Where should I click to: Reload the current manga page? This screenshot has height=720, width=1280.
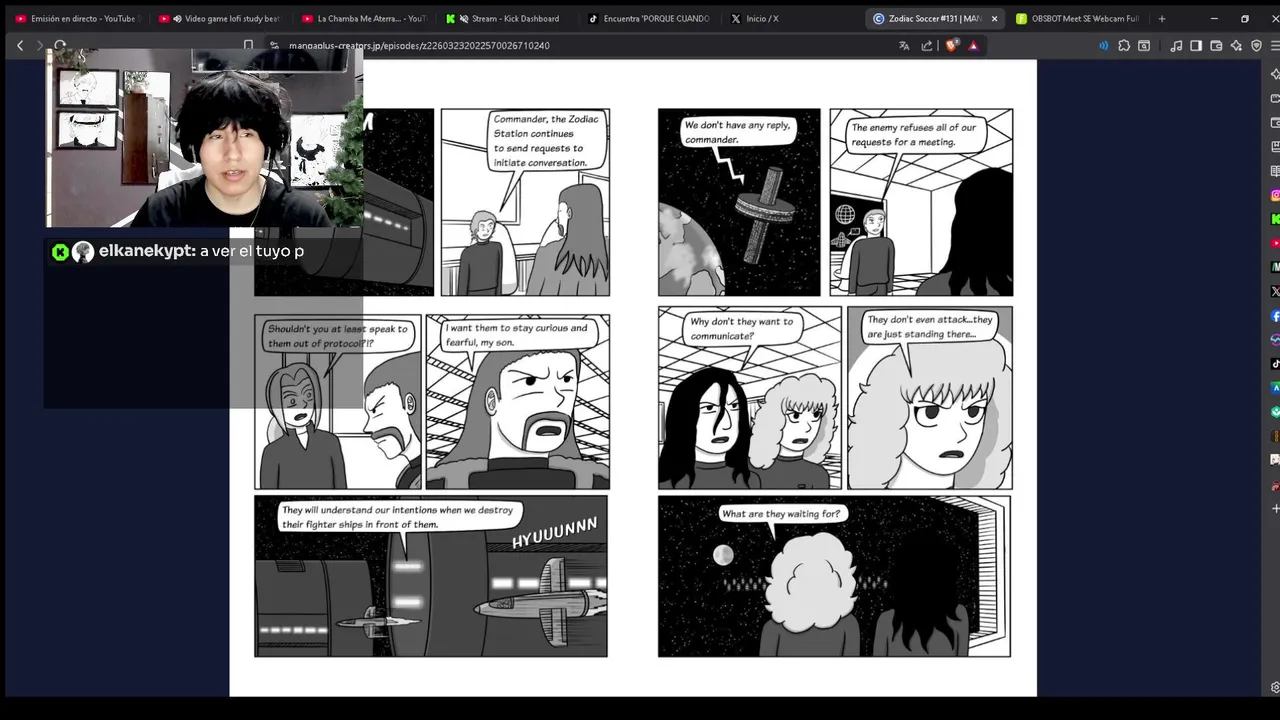coord(60,45)
